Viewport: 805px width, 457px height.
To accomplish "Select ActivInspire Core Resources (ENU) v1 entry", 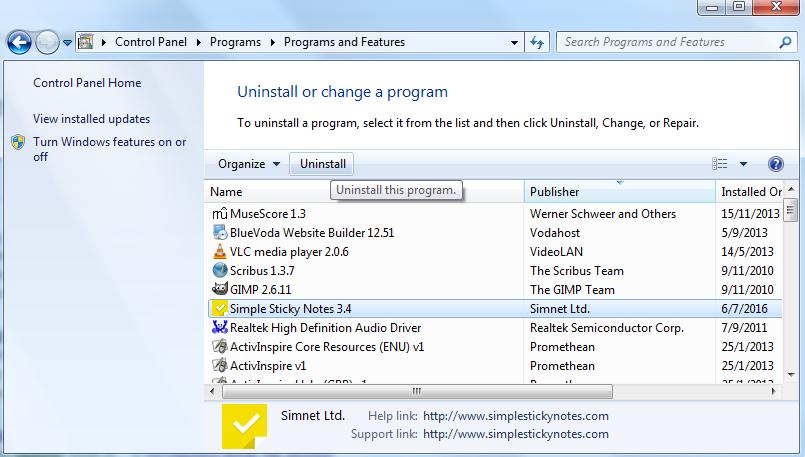I will point(327,347).
